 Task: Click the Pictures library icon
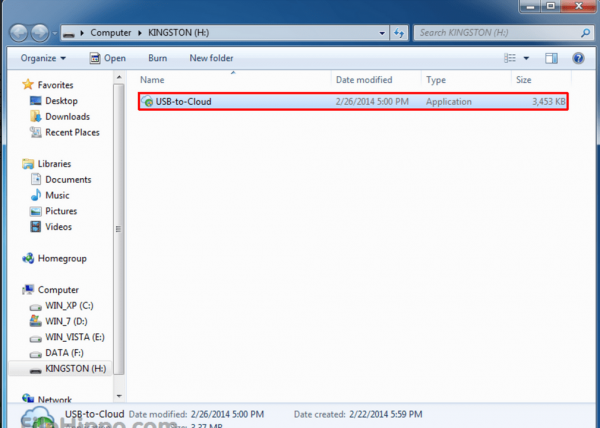click(36, 211)
